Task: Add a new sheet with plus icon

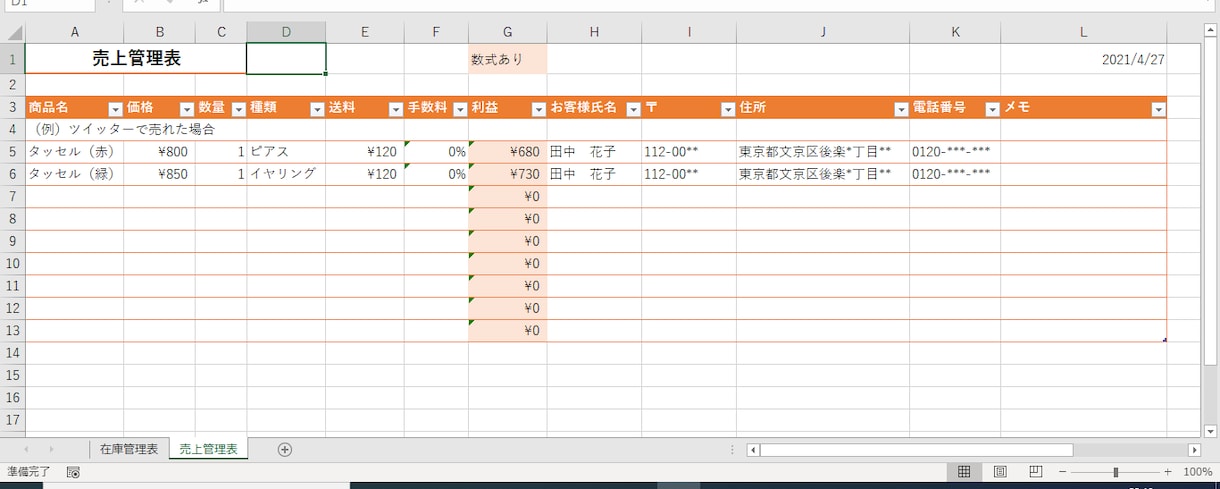Action: pos(285,450)
